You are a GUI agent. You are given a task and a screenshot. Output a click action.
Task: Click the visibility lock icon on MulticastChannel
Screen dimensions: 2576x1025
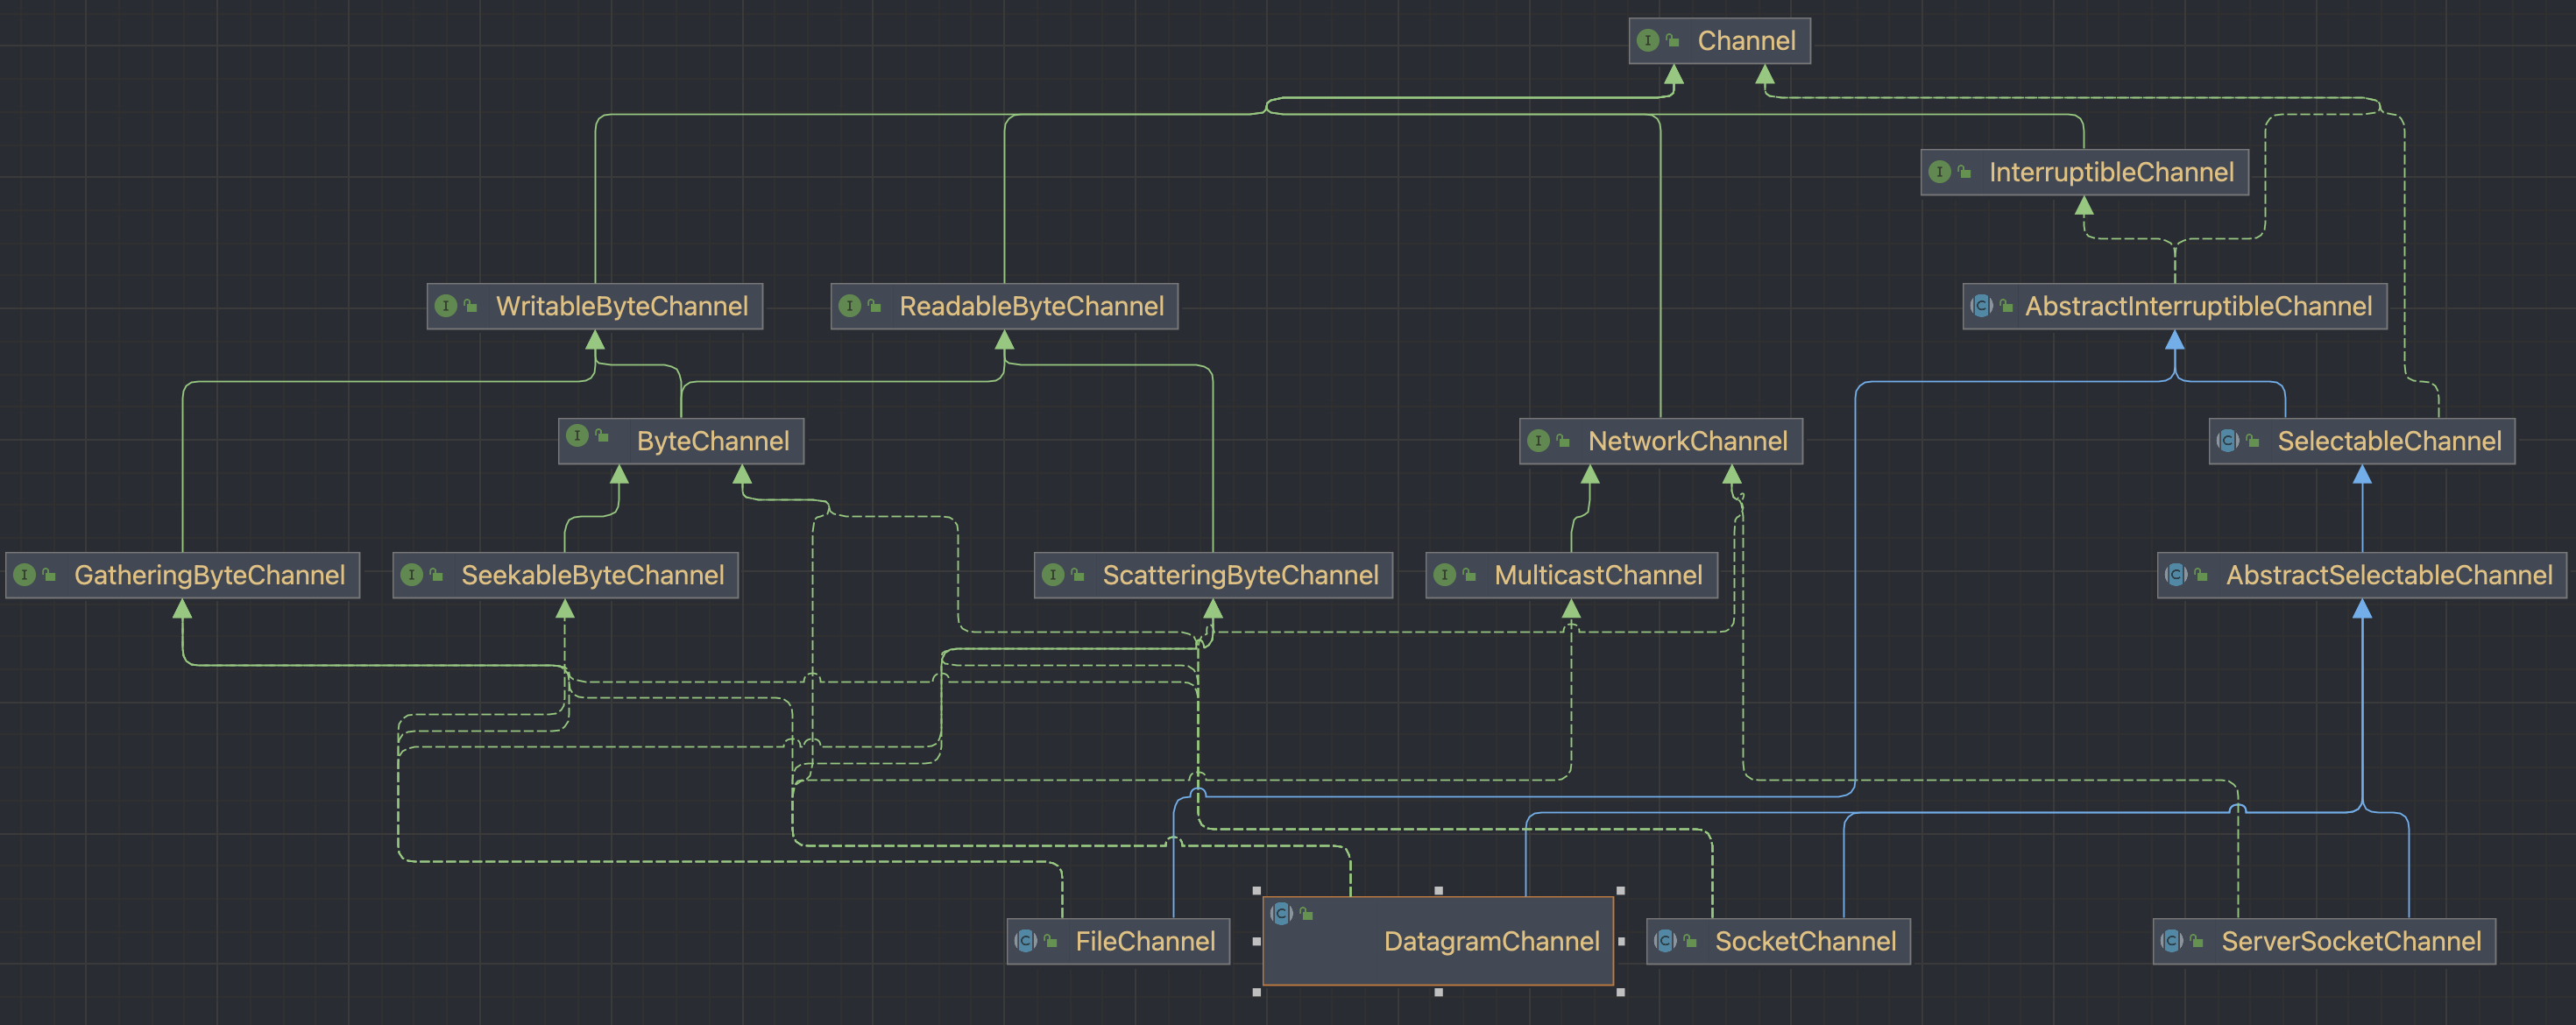1469,575
